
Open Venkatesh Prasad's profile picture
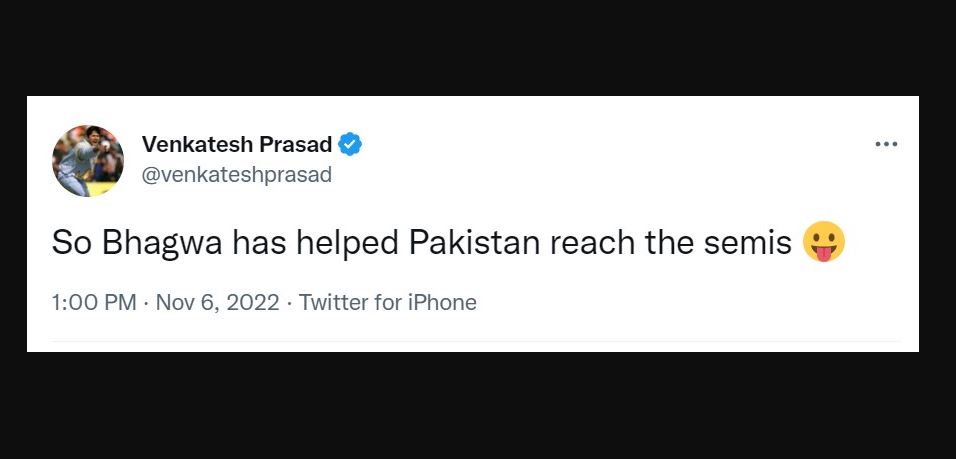pos(88,161)
